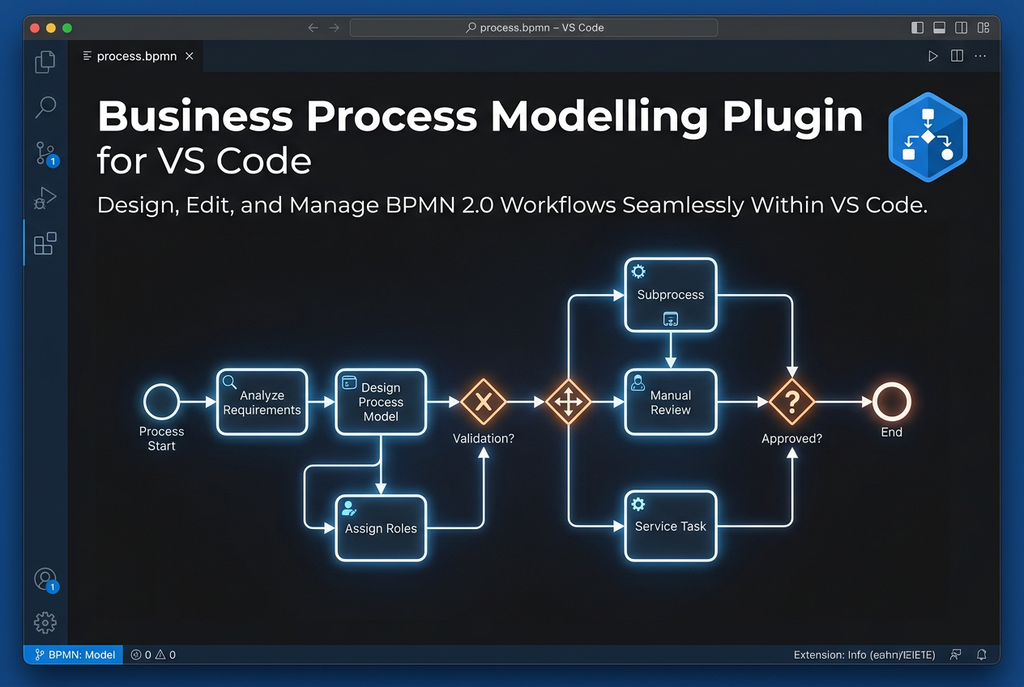Viewport: 1024px width, 687px height.
Task: Split the editor with the split icon
Action: 957,56
